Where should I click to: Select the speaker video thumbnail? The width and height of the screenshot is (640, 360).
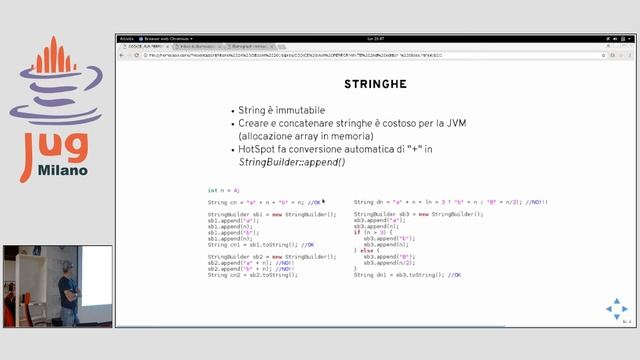coord(58,286)
